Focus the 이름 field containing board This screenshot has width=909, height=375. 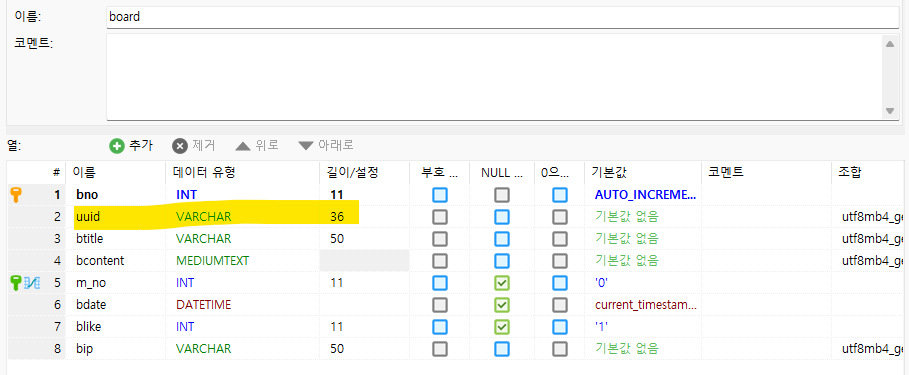pyautogui.click(x=503, y=17)
